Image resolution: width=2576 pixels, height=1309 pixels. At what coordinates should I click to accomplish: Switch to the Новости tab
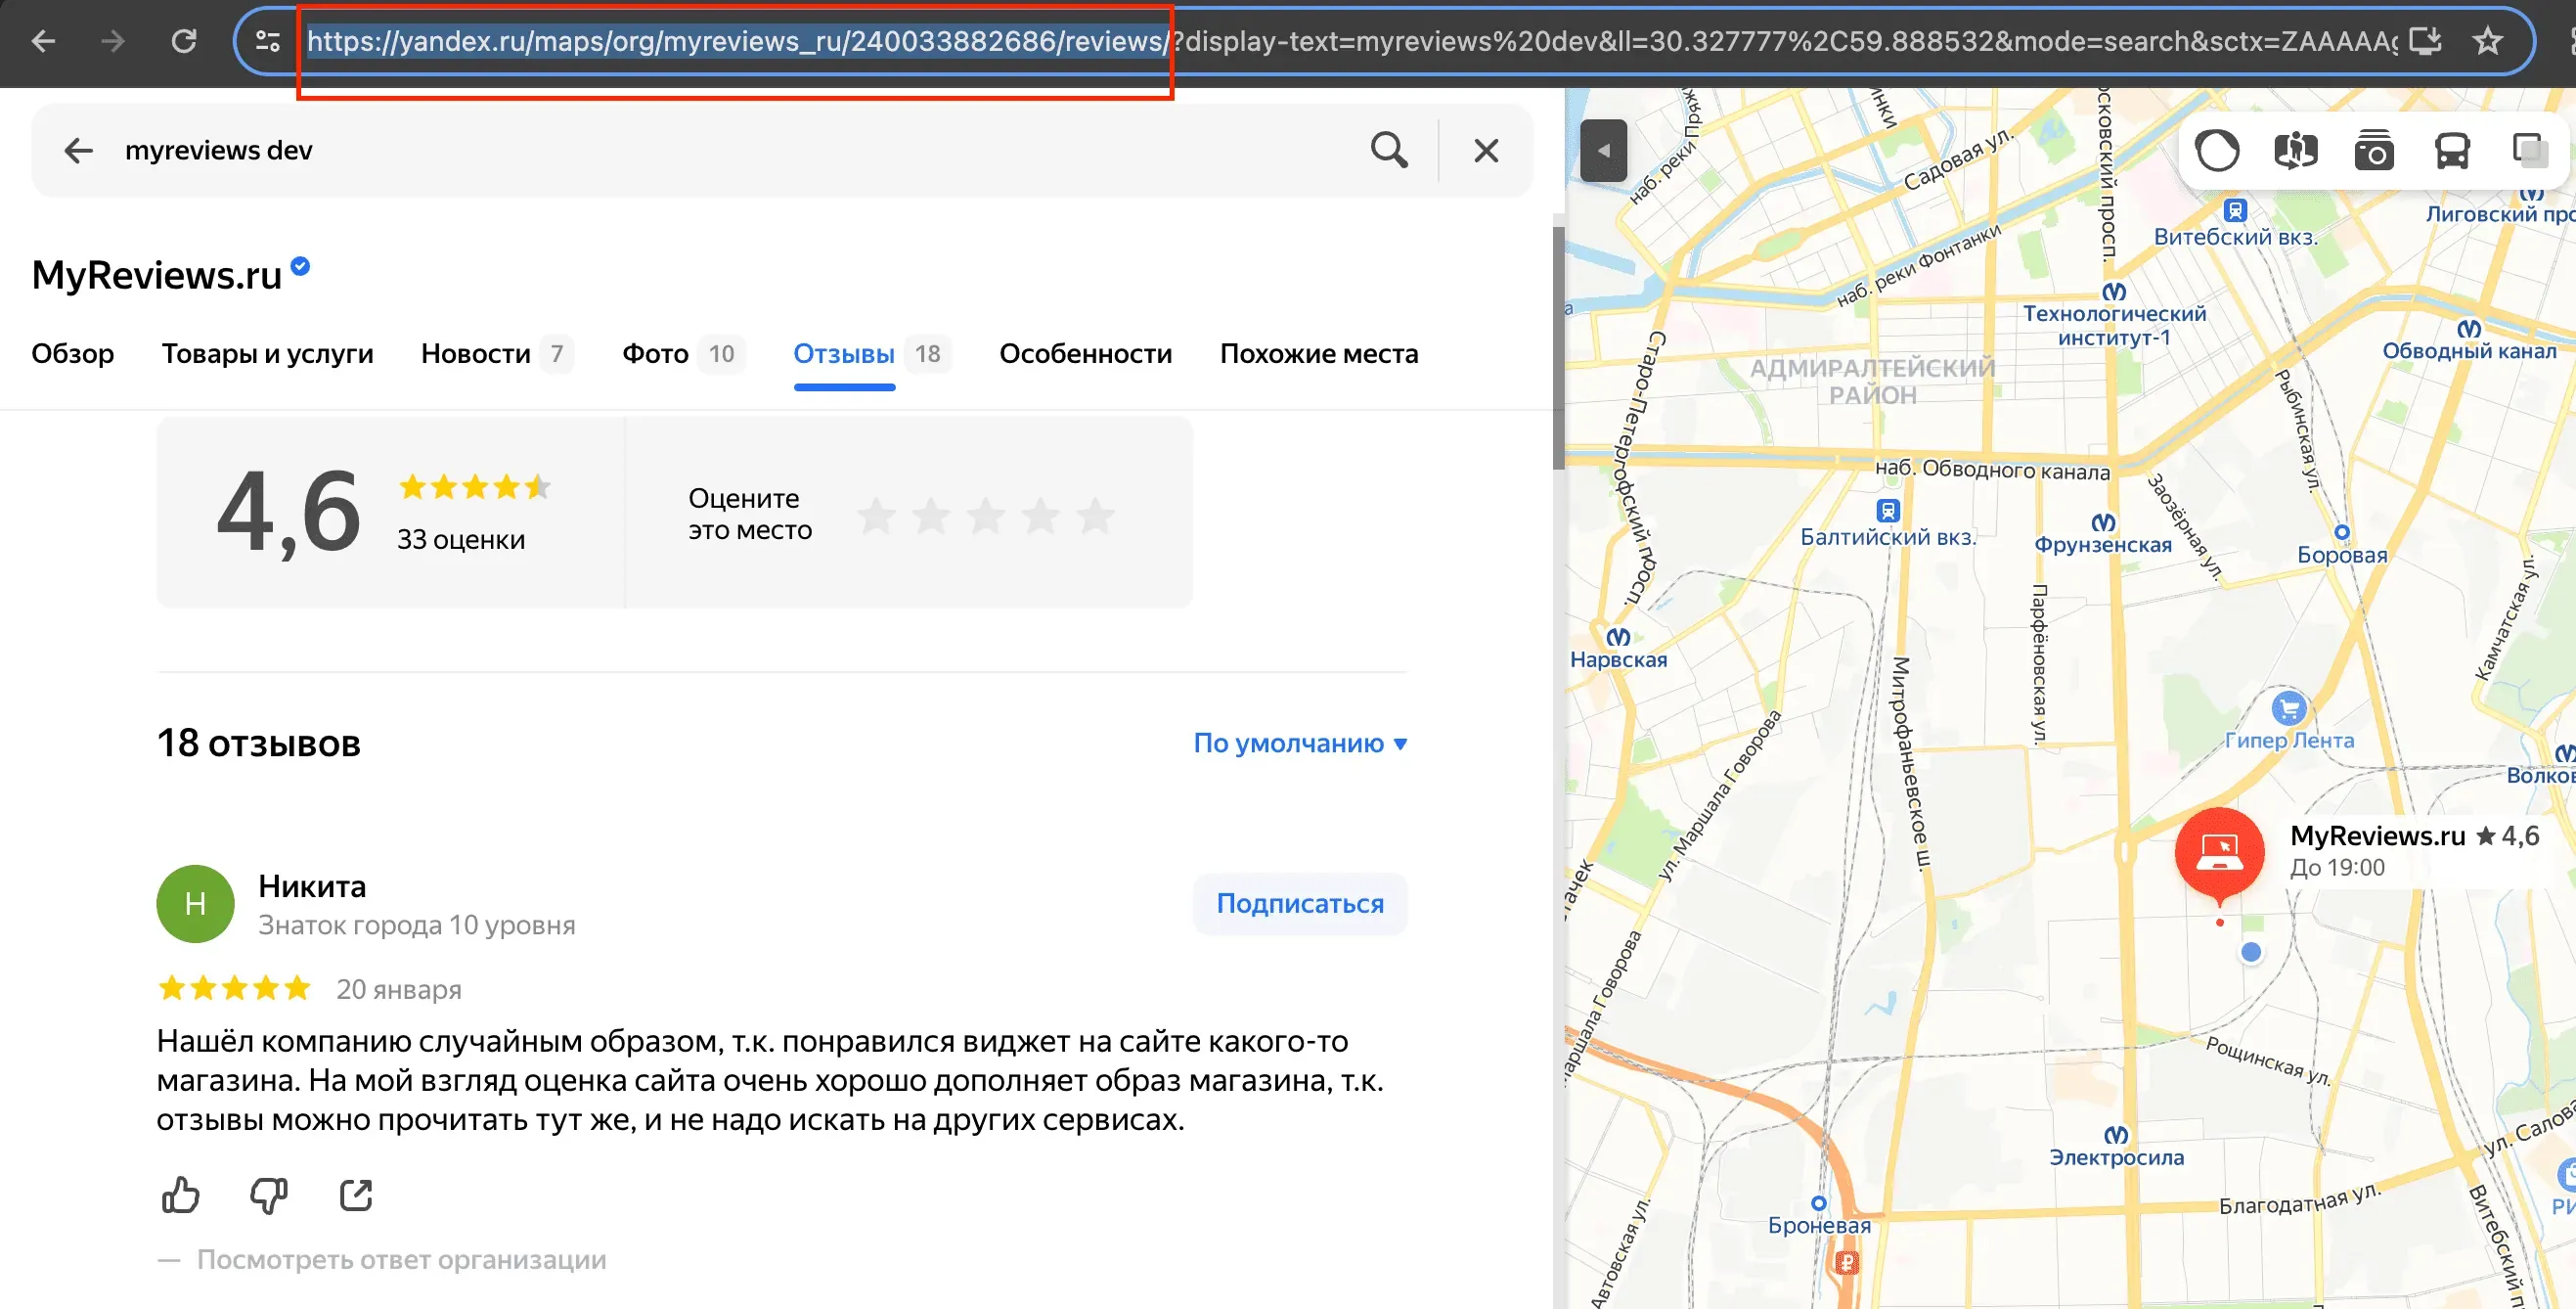tap(496, 353)
